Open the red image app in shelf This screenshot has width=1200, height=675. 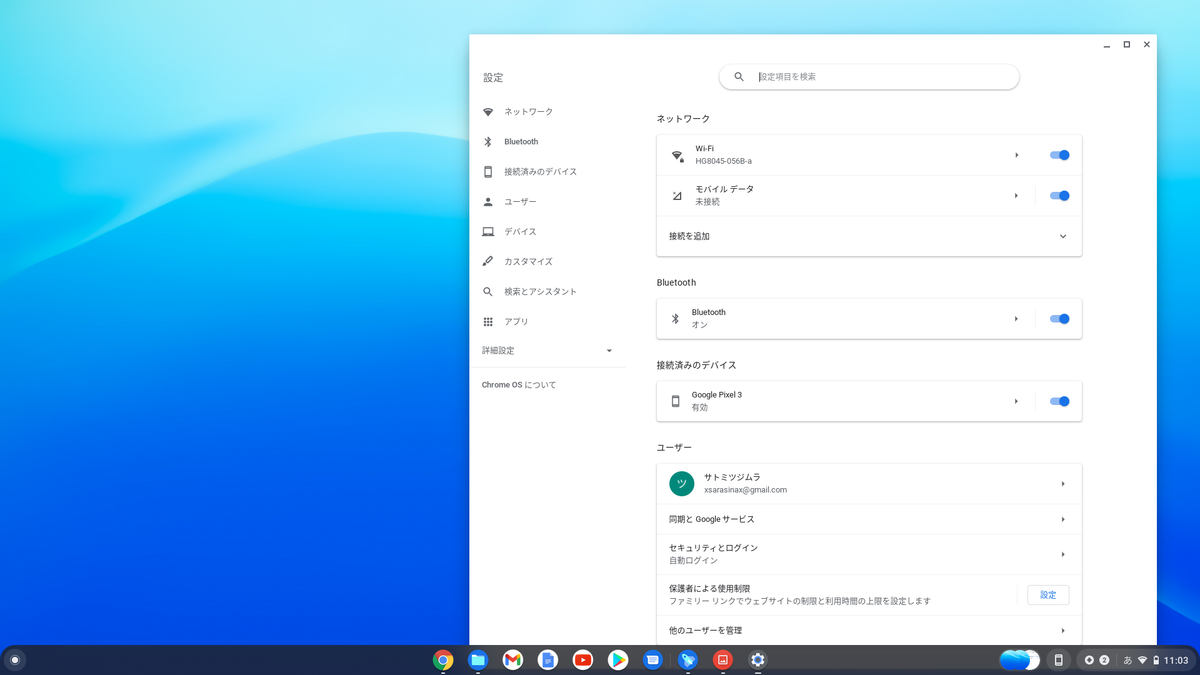(723, 660)
